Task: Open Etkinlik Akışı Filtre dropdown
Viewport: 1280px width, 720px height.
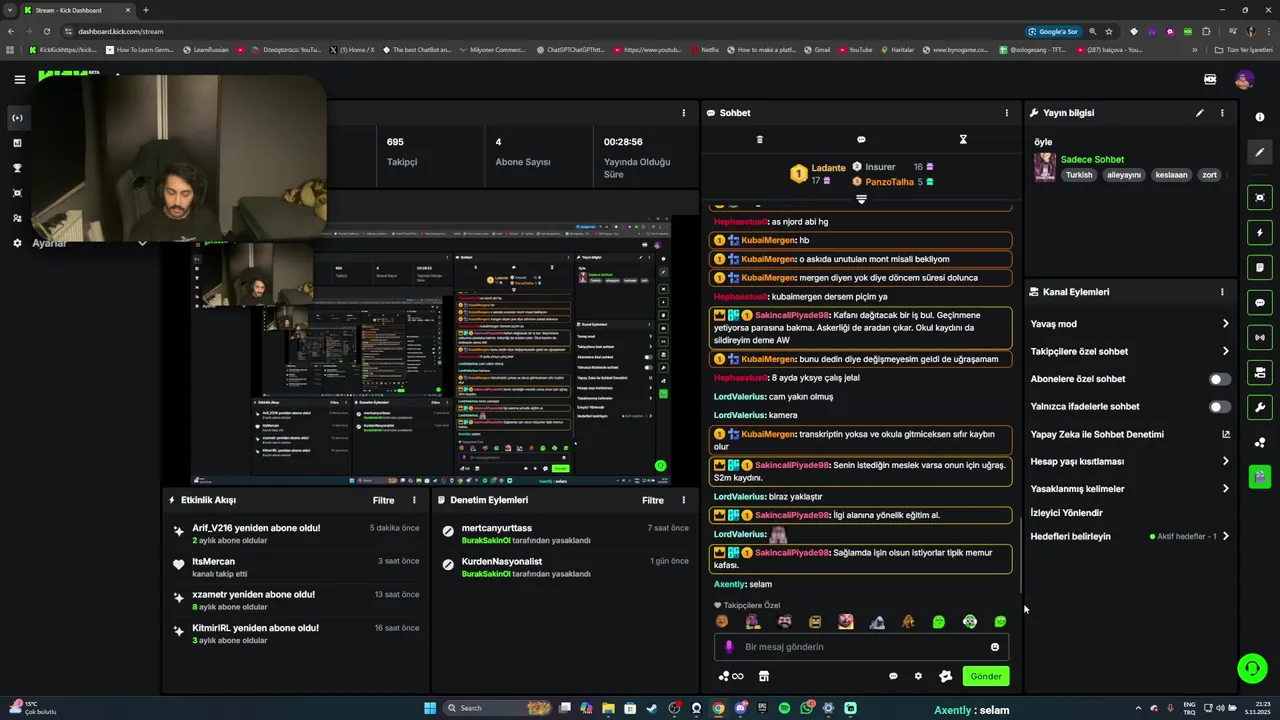Action: click(x=383, y=500)
